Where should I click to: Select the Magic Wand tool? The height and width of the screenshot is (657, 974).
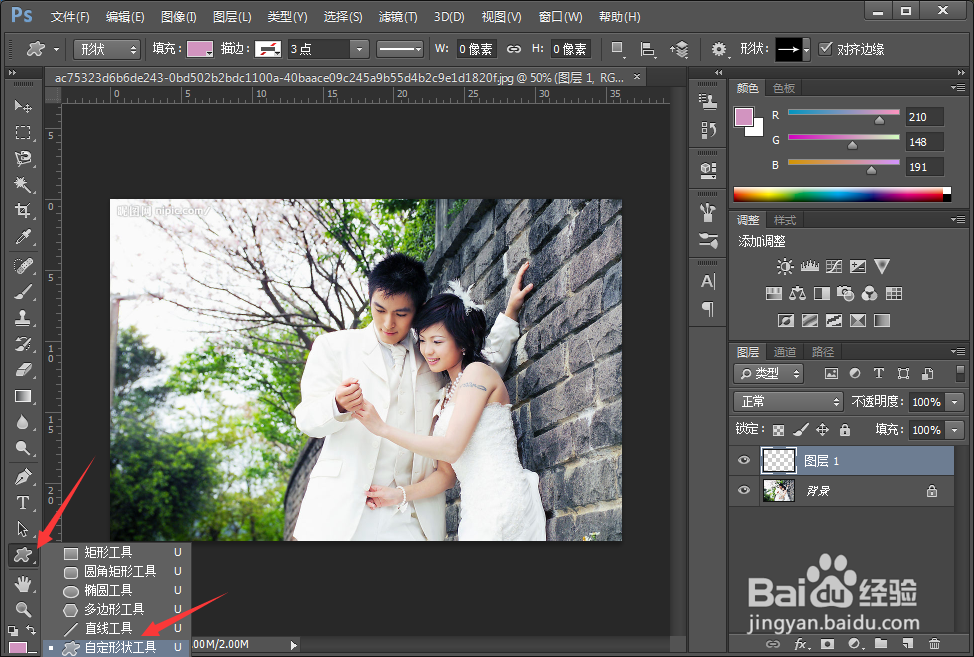(23, 184)
